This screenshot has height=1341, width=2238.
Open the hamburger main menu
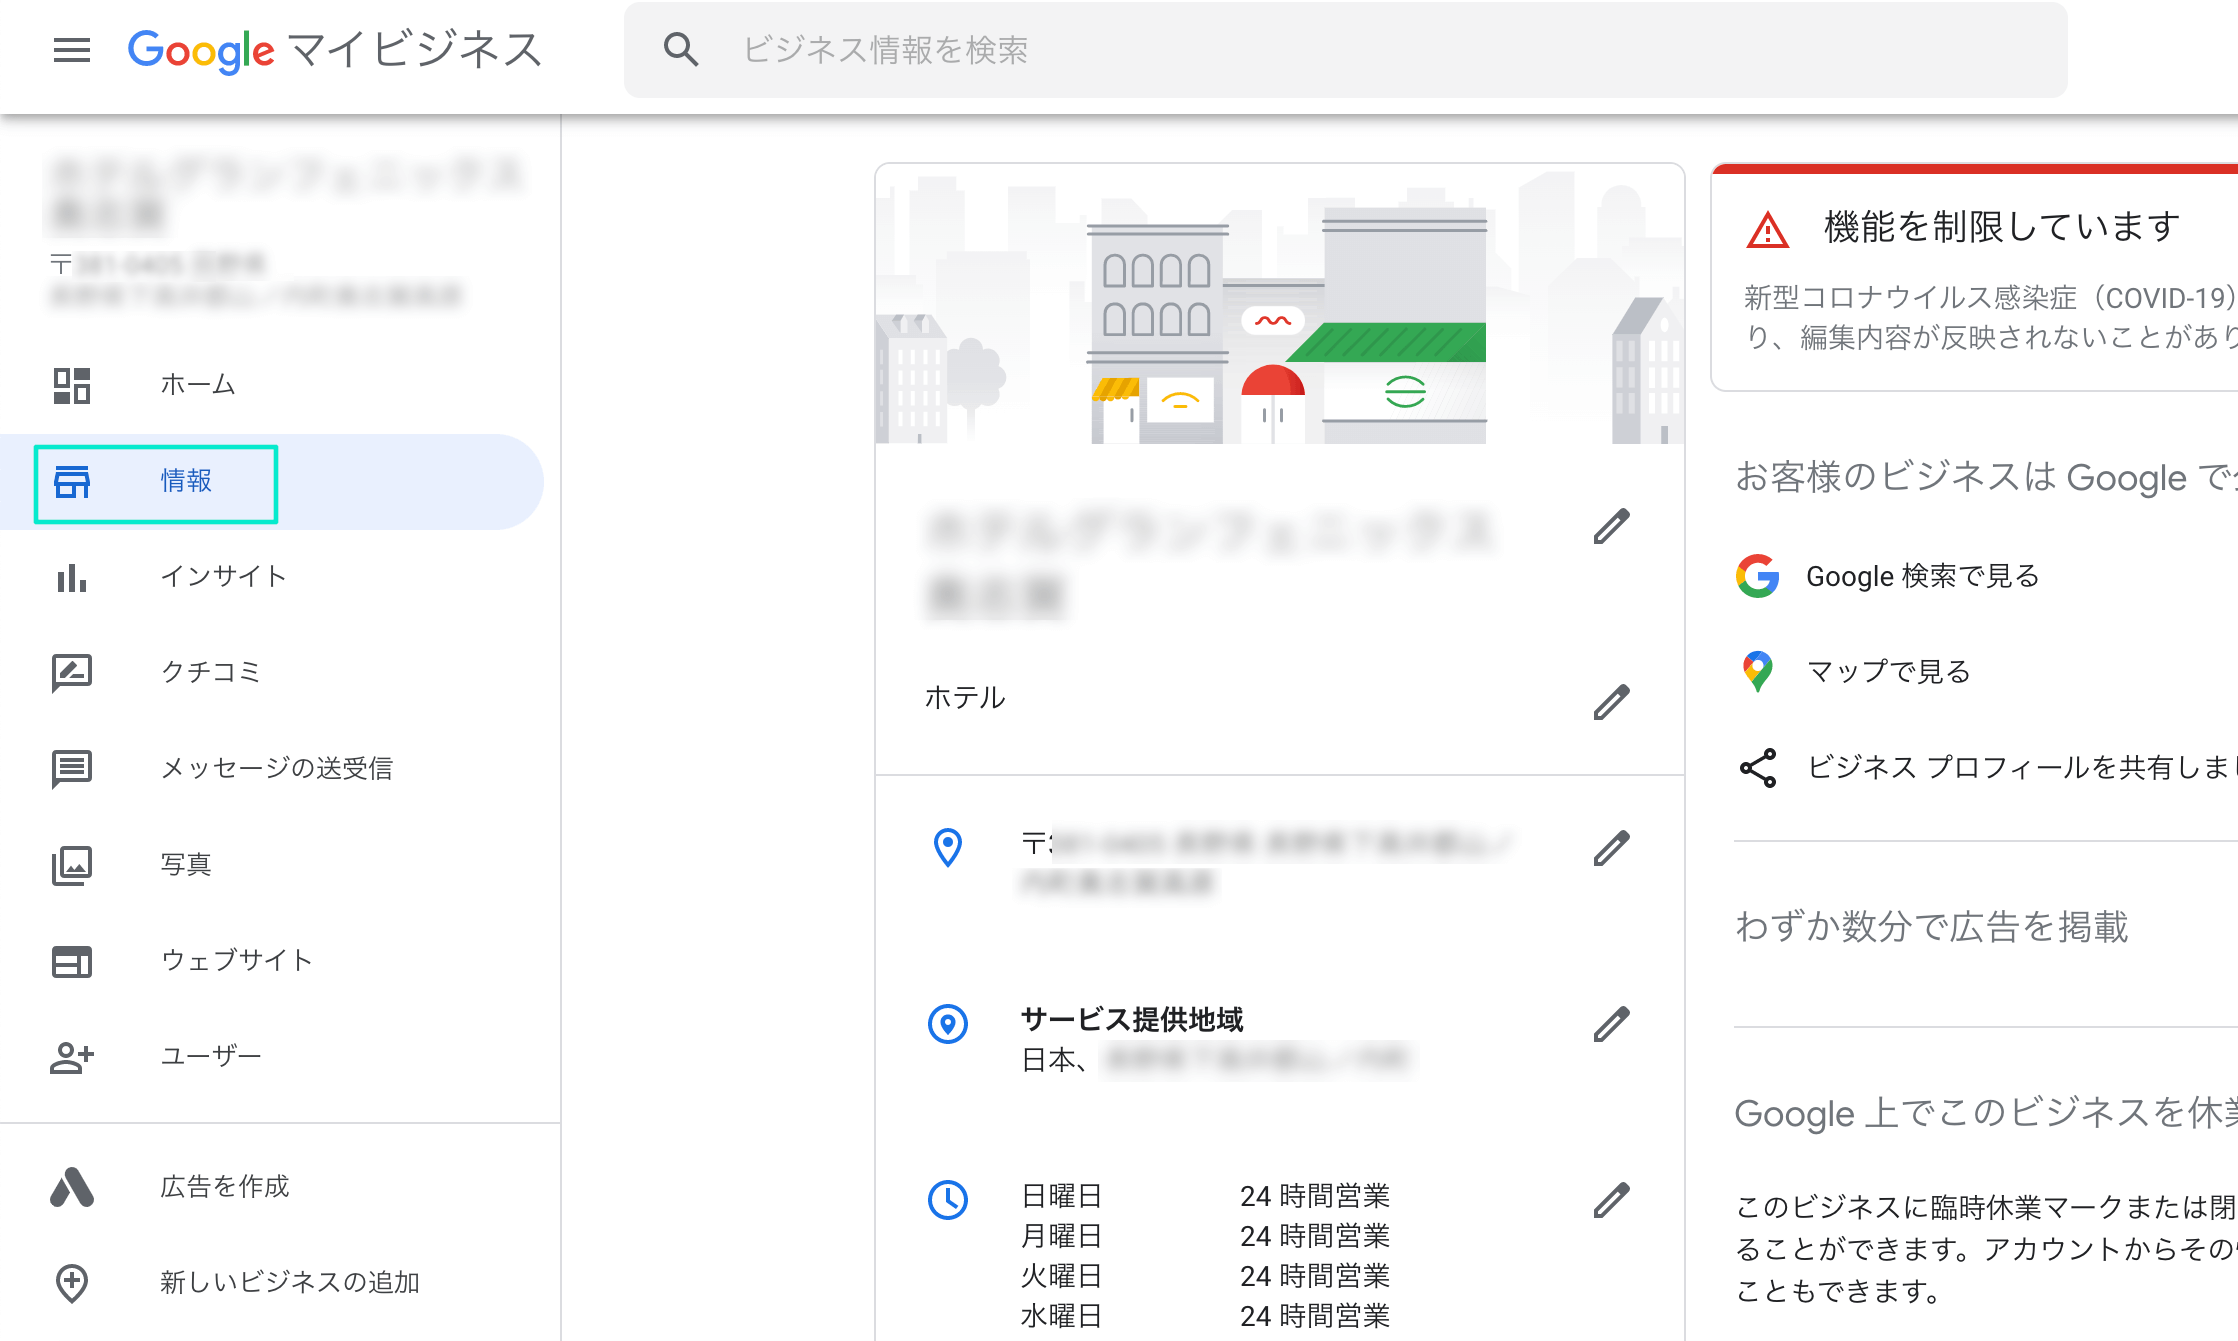(x=72, y=50)
